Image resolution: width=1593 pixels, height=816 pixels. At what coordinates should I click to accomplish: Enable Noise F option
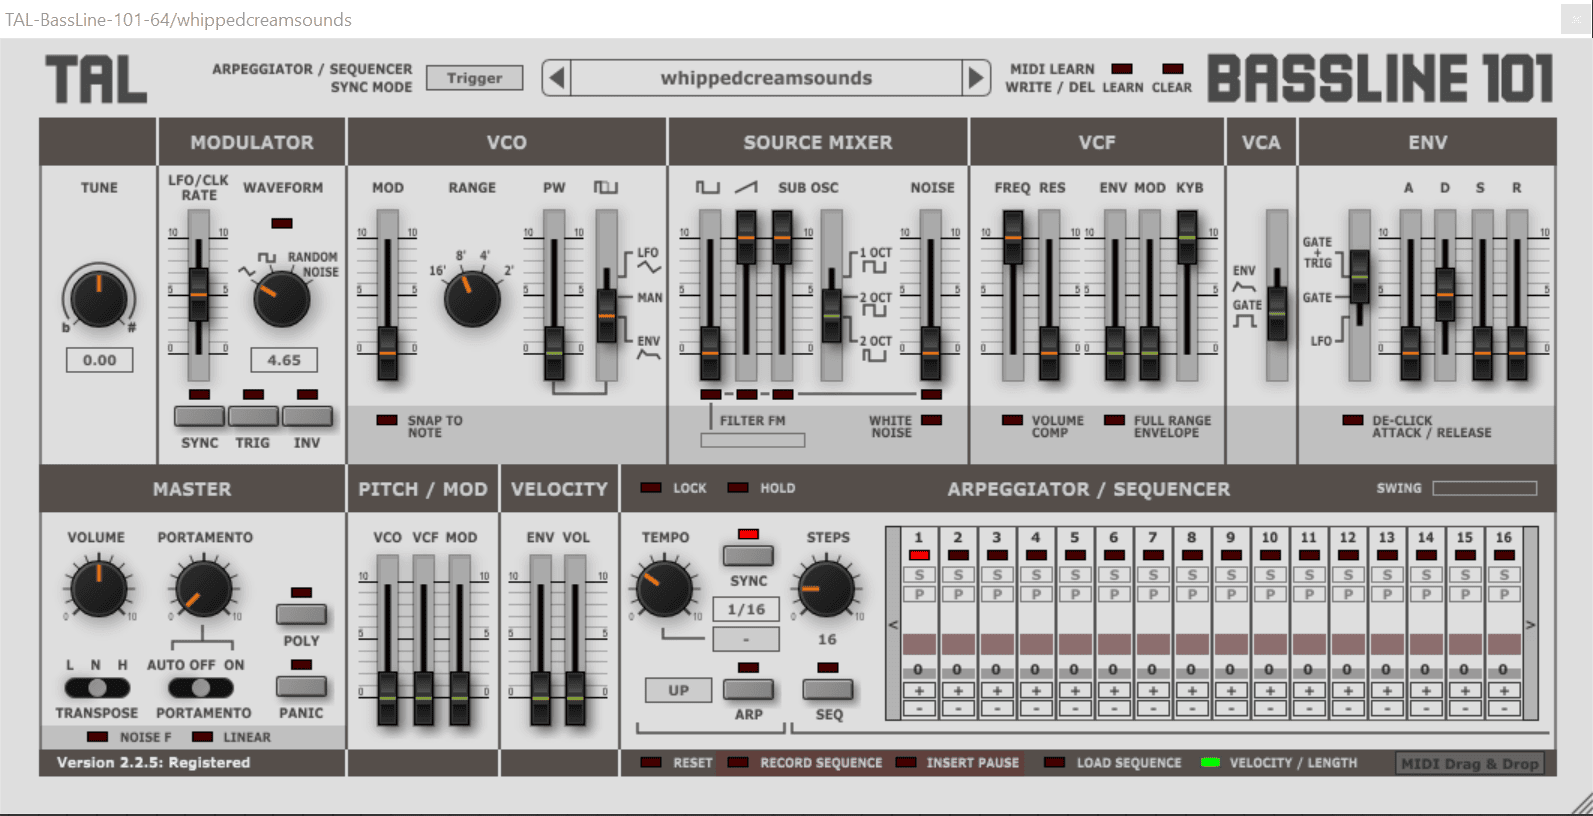tap(97, 737)
